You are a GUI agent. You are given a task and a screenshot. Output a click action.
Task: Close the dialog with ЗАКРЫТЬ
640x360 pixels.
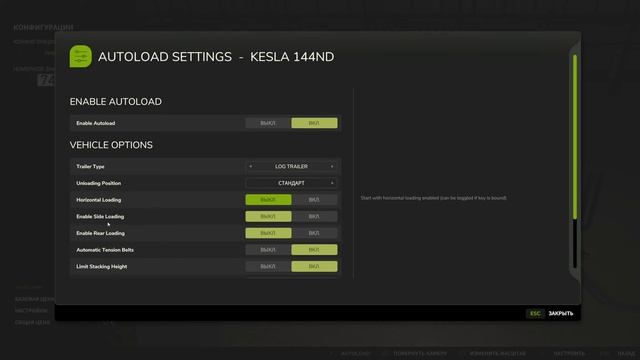coord(561,313)
